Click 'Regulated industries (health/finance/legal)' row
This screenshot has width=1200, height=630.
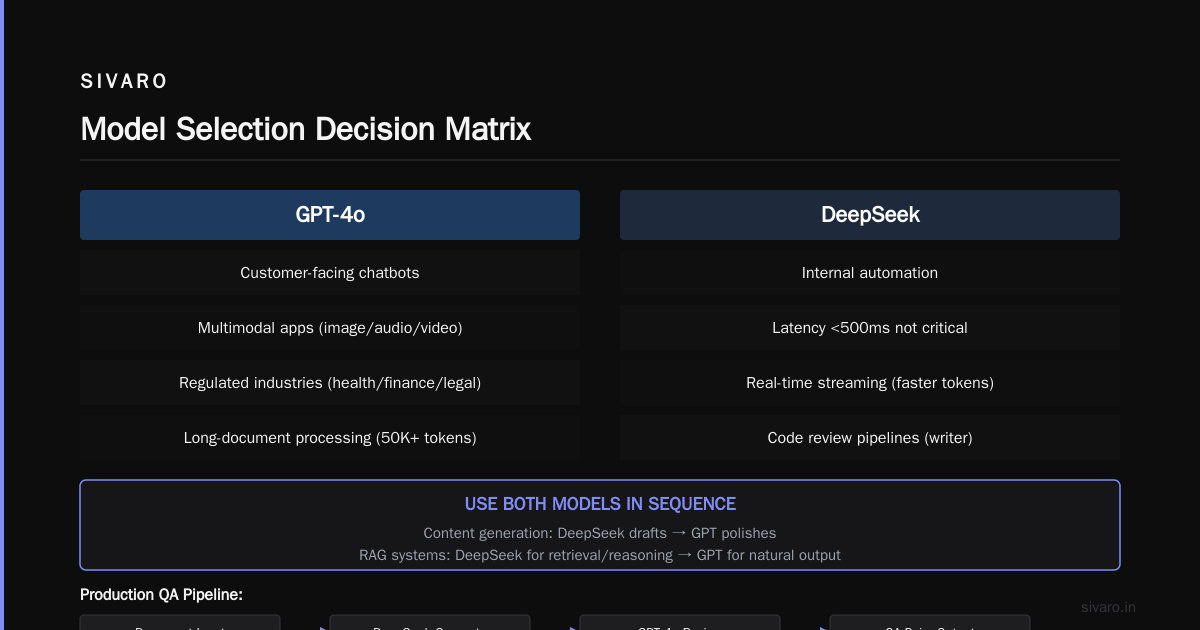(x=330, y=382)
